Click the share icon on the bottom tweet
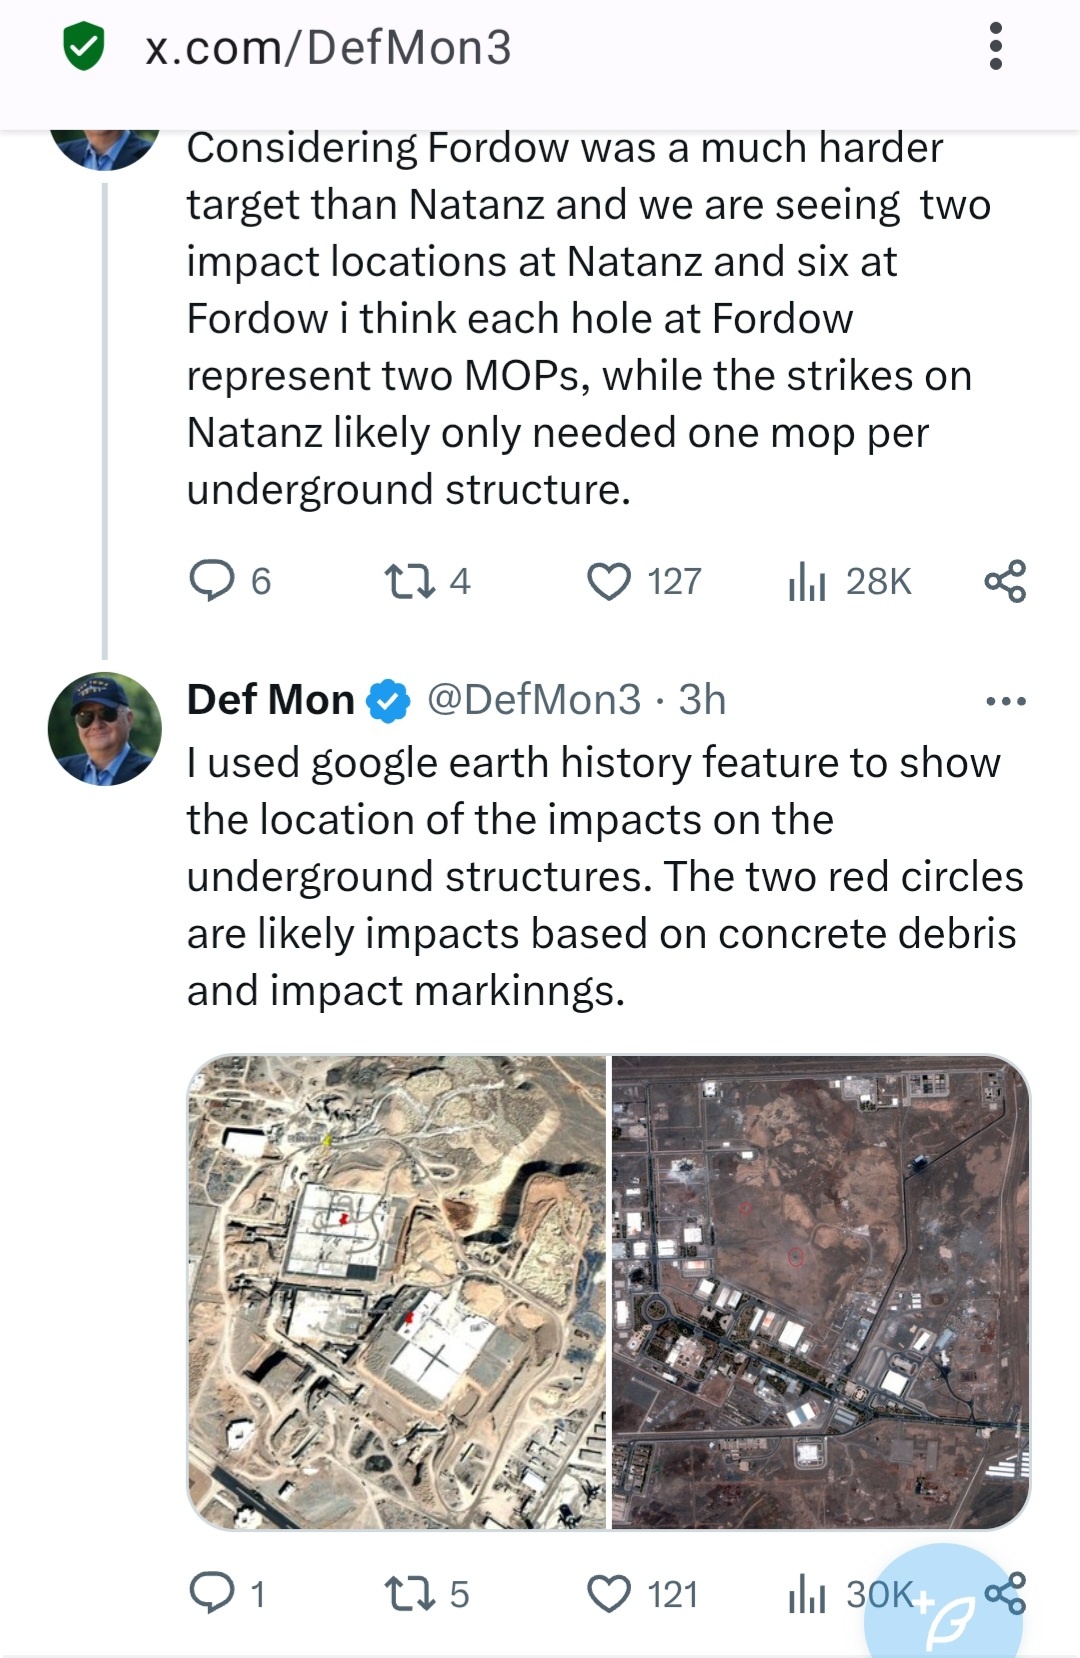The image size is (1080, 1658). pyautogui.click(x=1010, y=1591)
